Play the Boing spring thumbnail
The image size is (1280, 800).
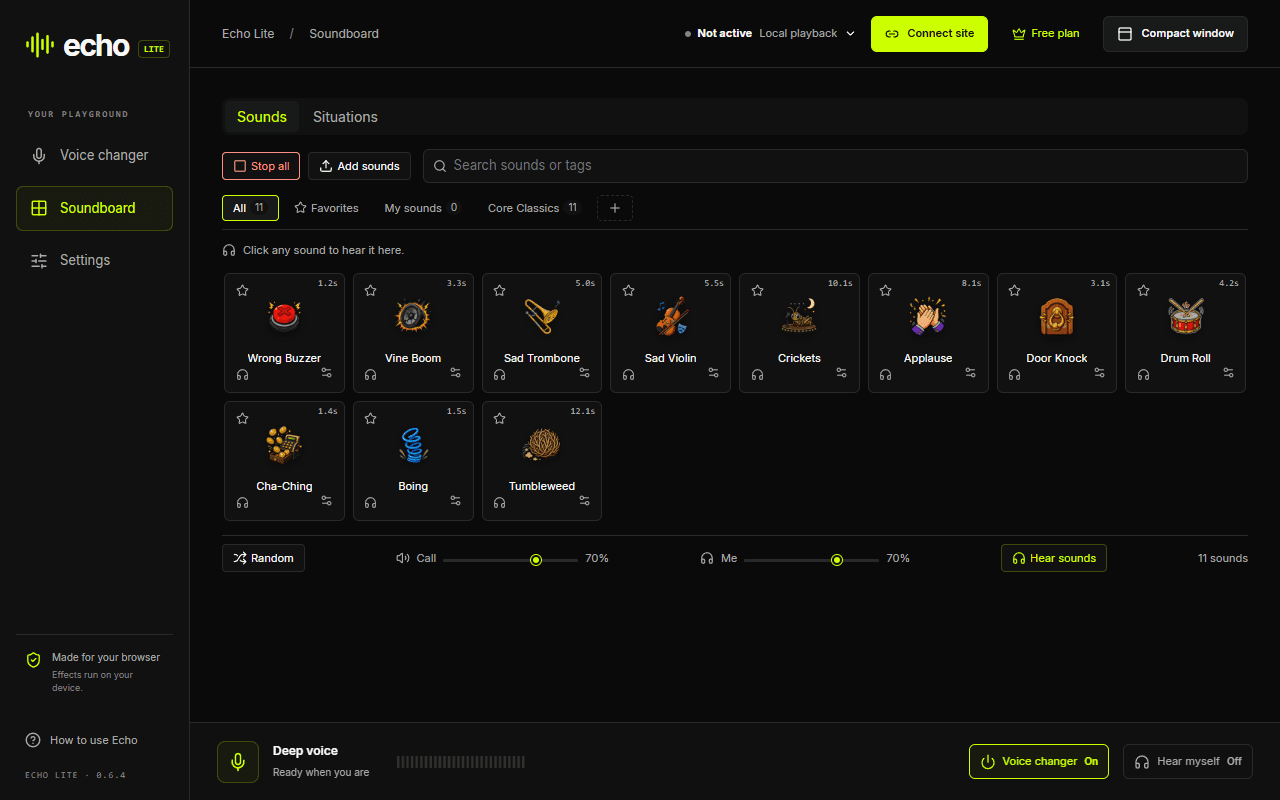click(413, 445)
